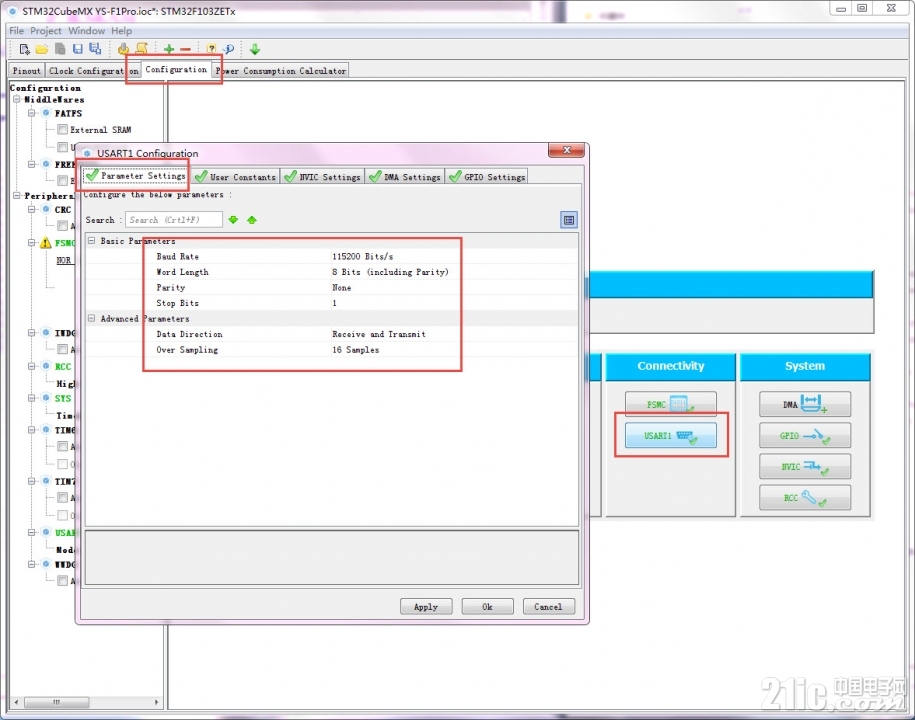Click the Cancel button

pyautogui.click(x=549, y=607)
